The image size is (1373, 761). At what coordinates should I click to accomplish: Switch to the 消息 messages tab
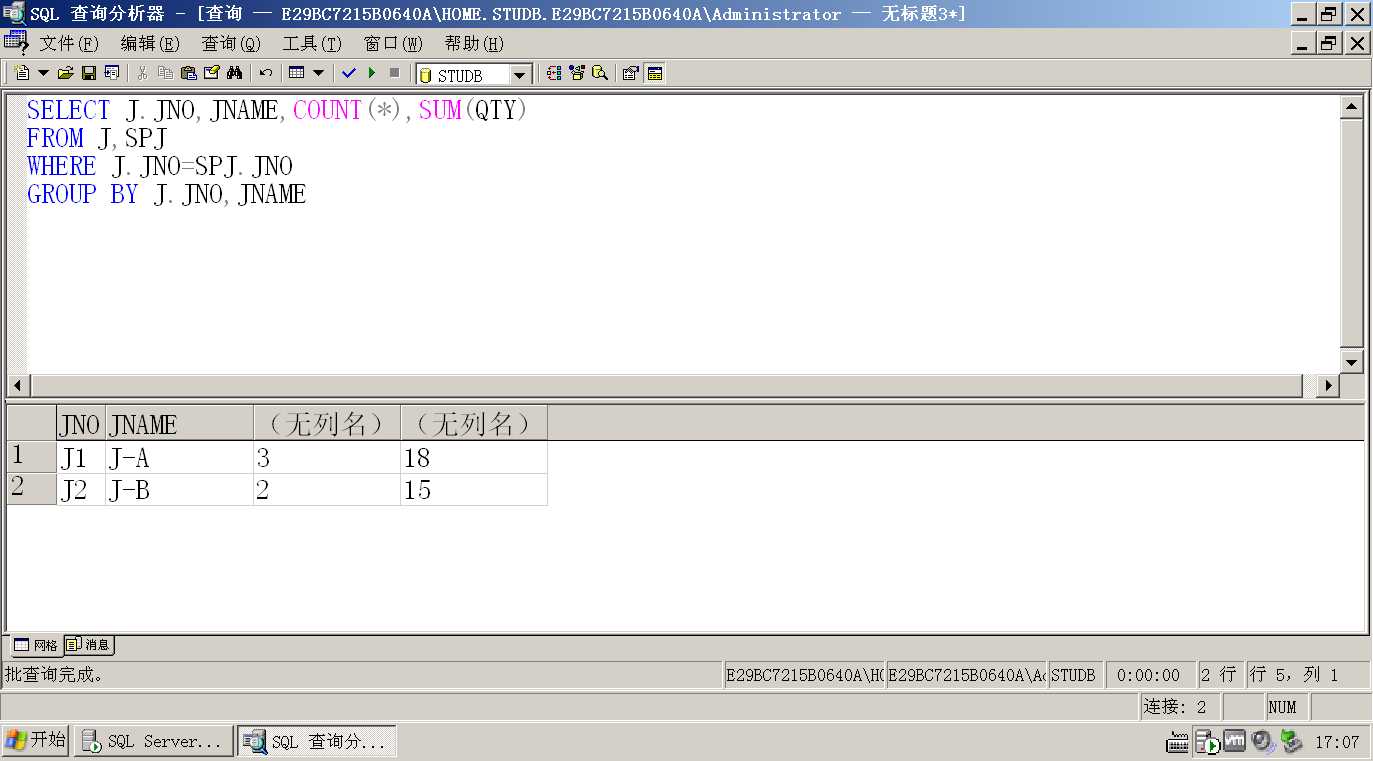[x=89, y=645]
